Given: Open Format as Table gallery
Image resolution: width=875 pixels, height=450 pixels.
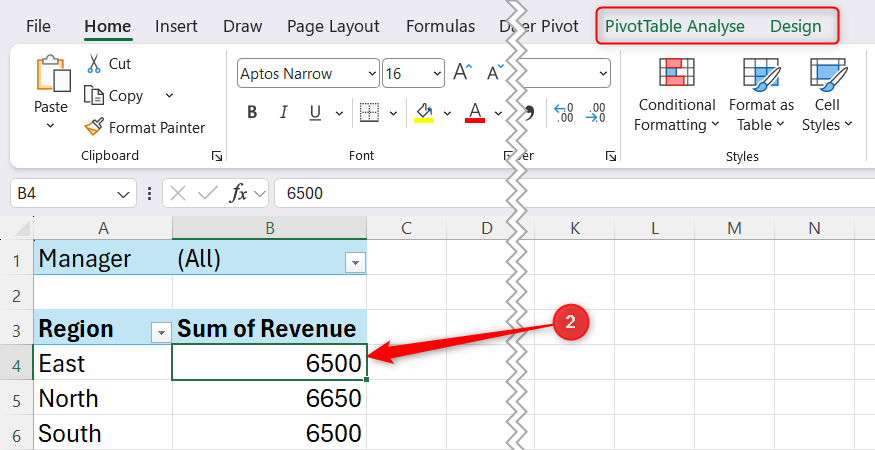Looking at the screenshot, I should click(761, 95).
